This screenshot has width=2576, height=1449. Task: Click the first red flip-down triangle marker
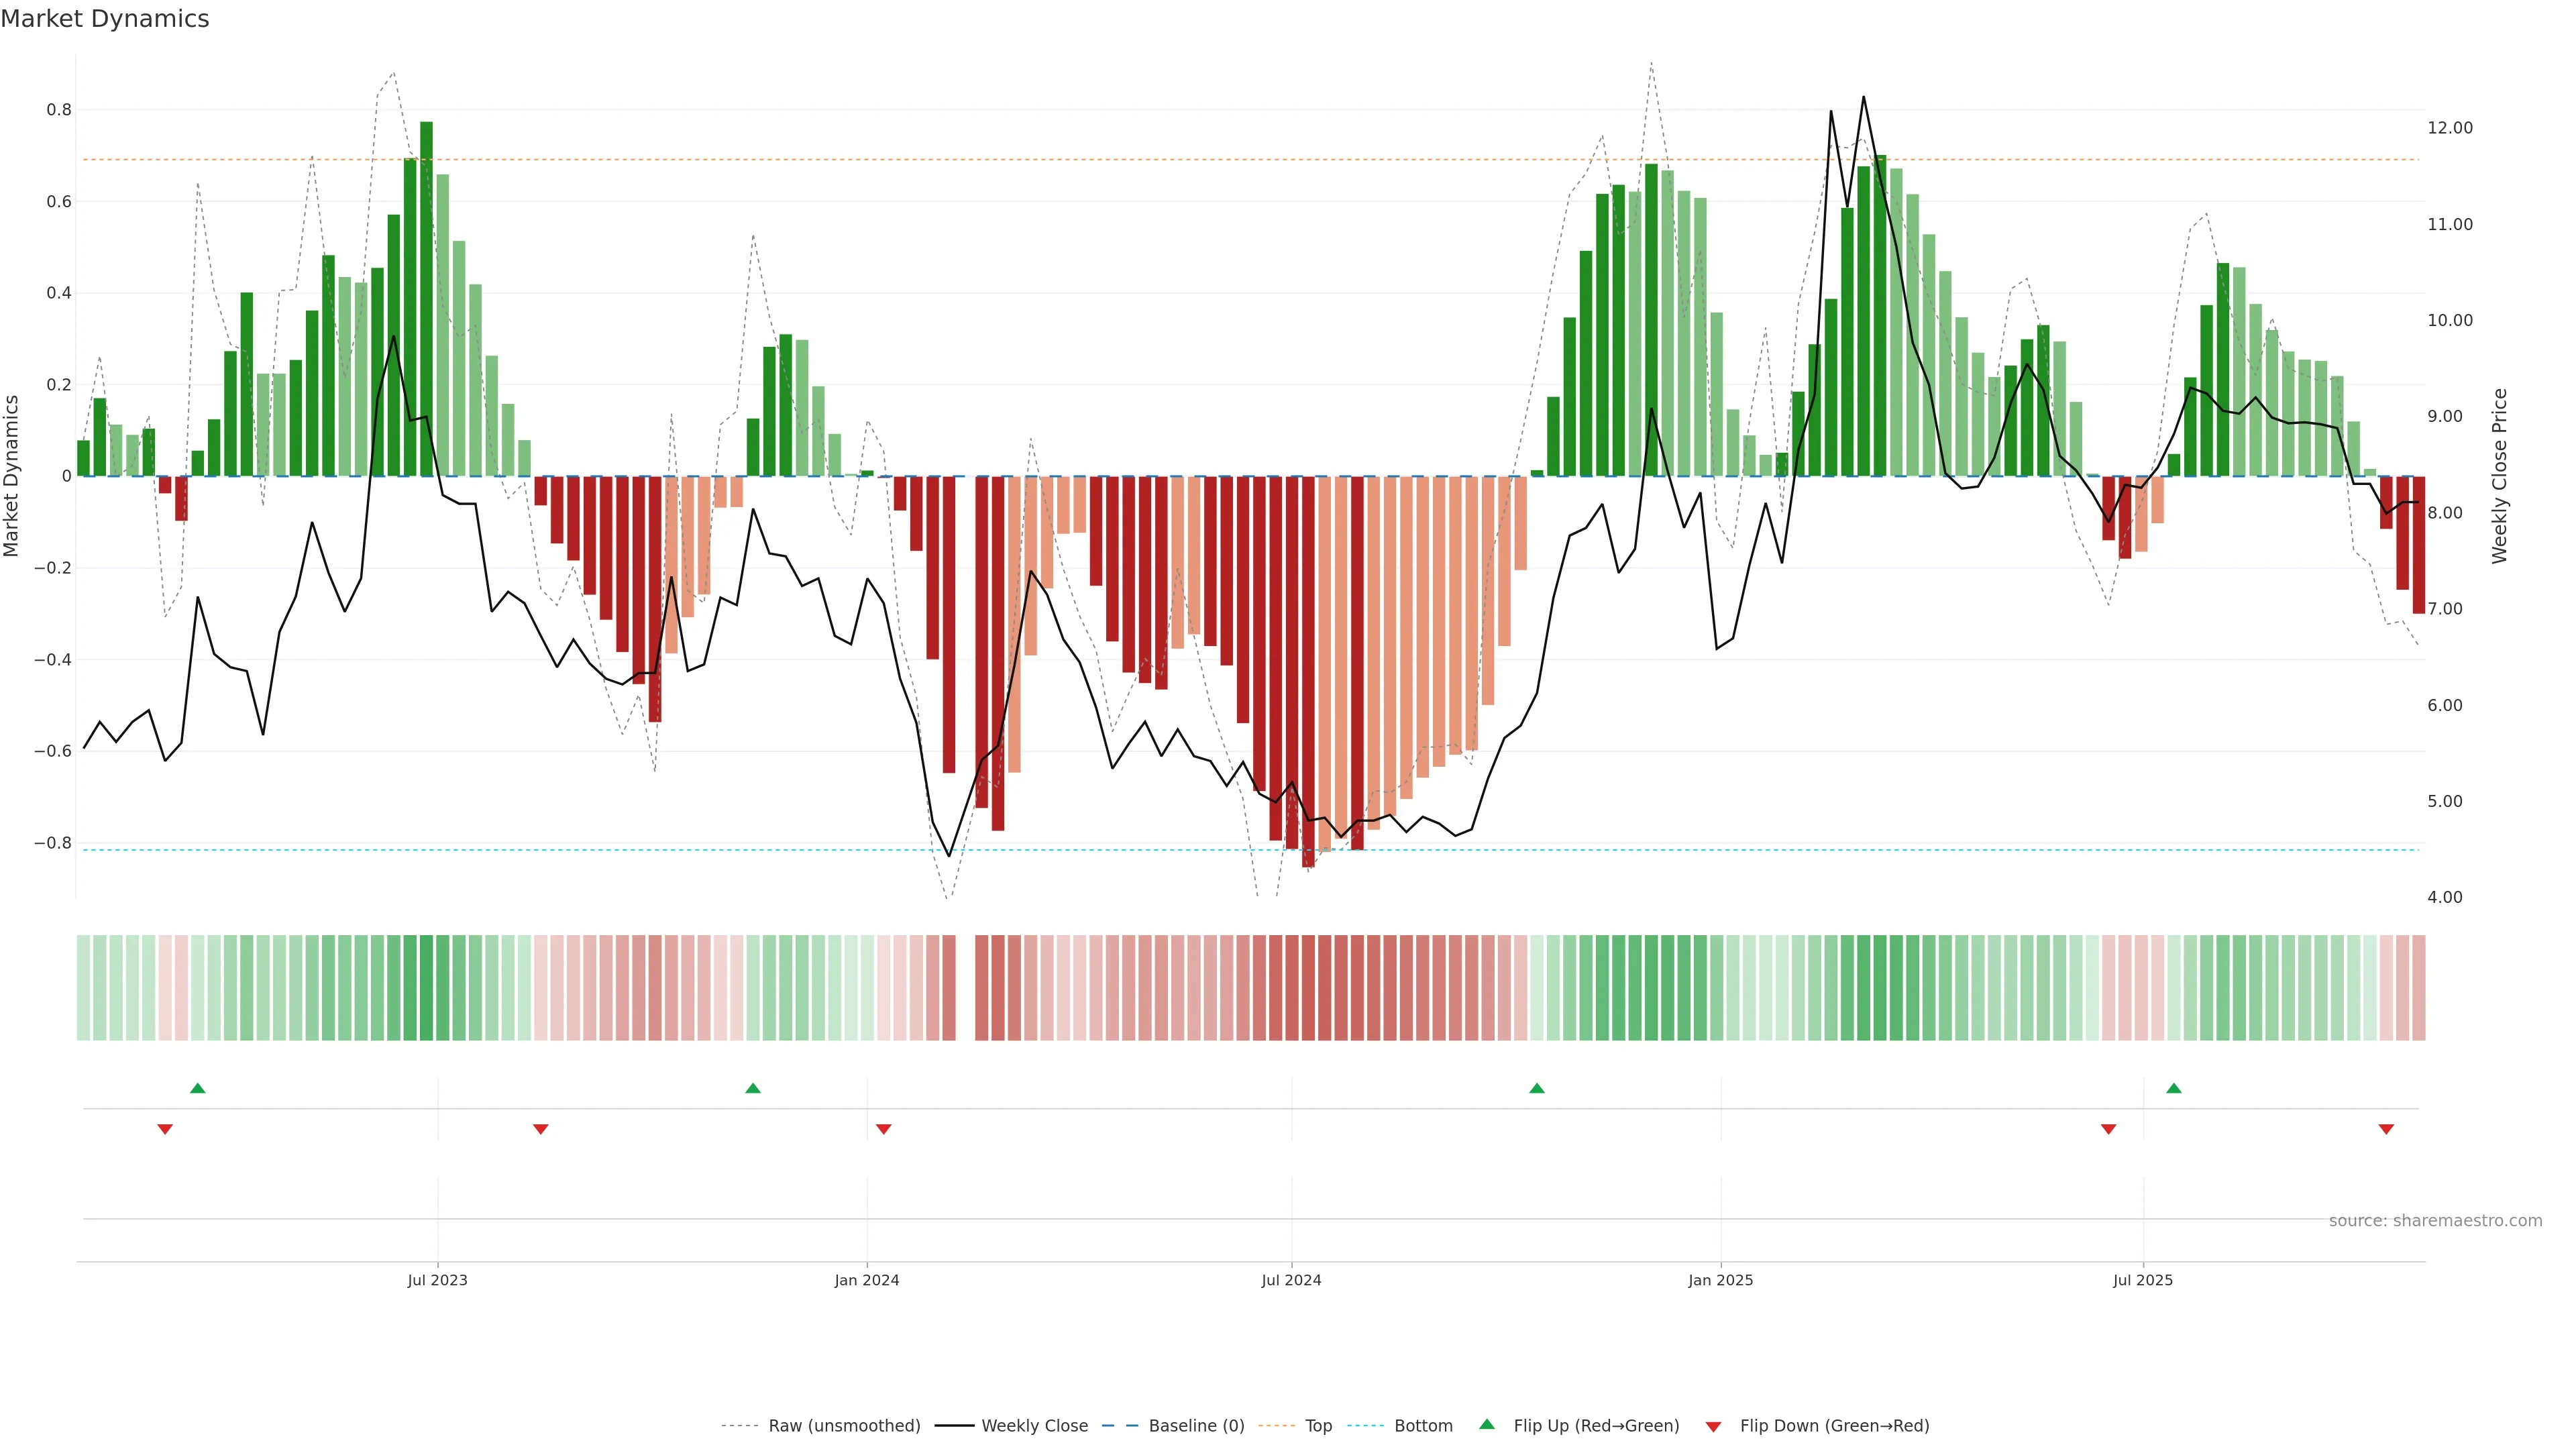(x=165, y=1129)
